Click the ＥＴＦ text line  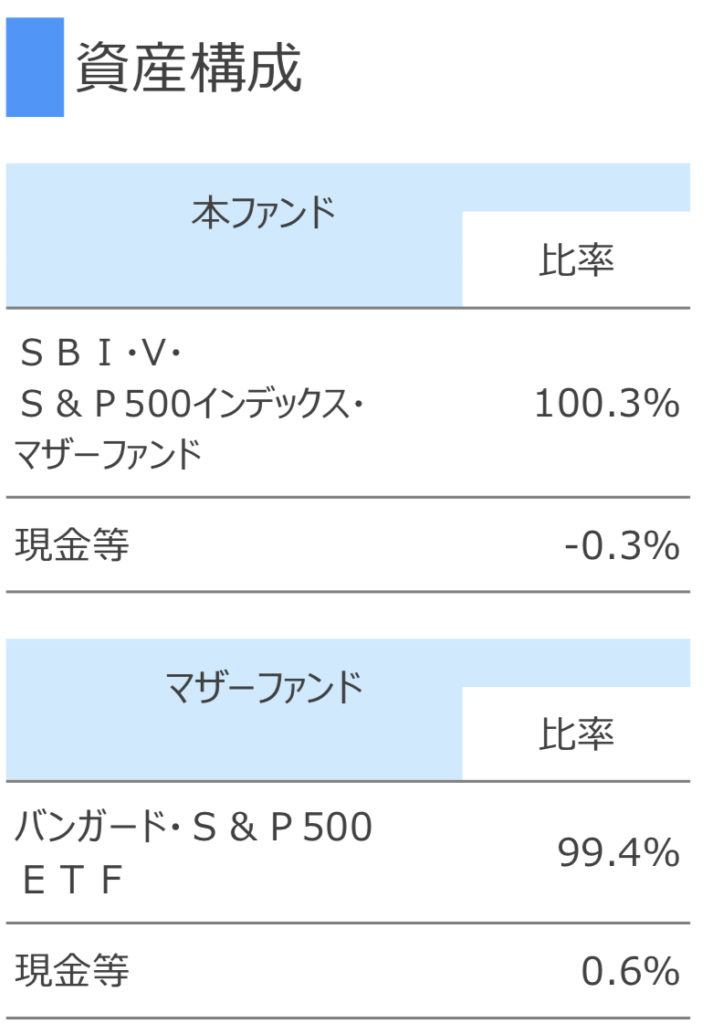(72, 880)
